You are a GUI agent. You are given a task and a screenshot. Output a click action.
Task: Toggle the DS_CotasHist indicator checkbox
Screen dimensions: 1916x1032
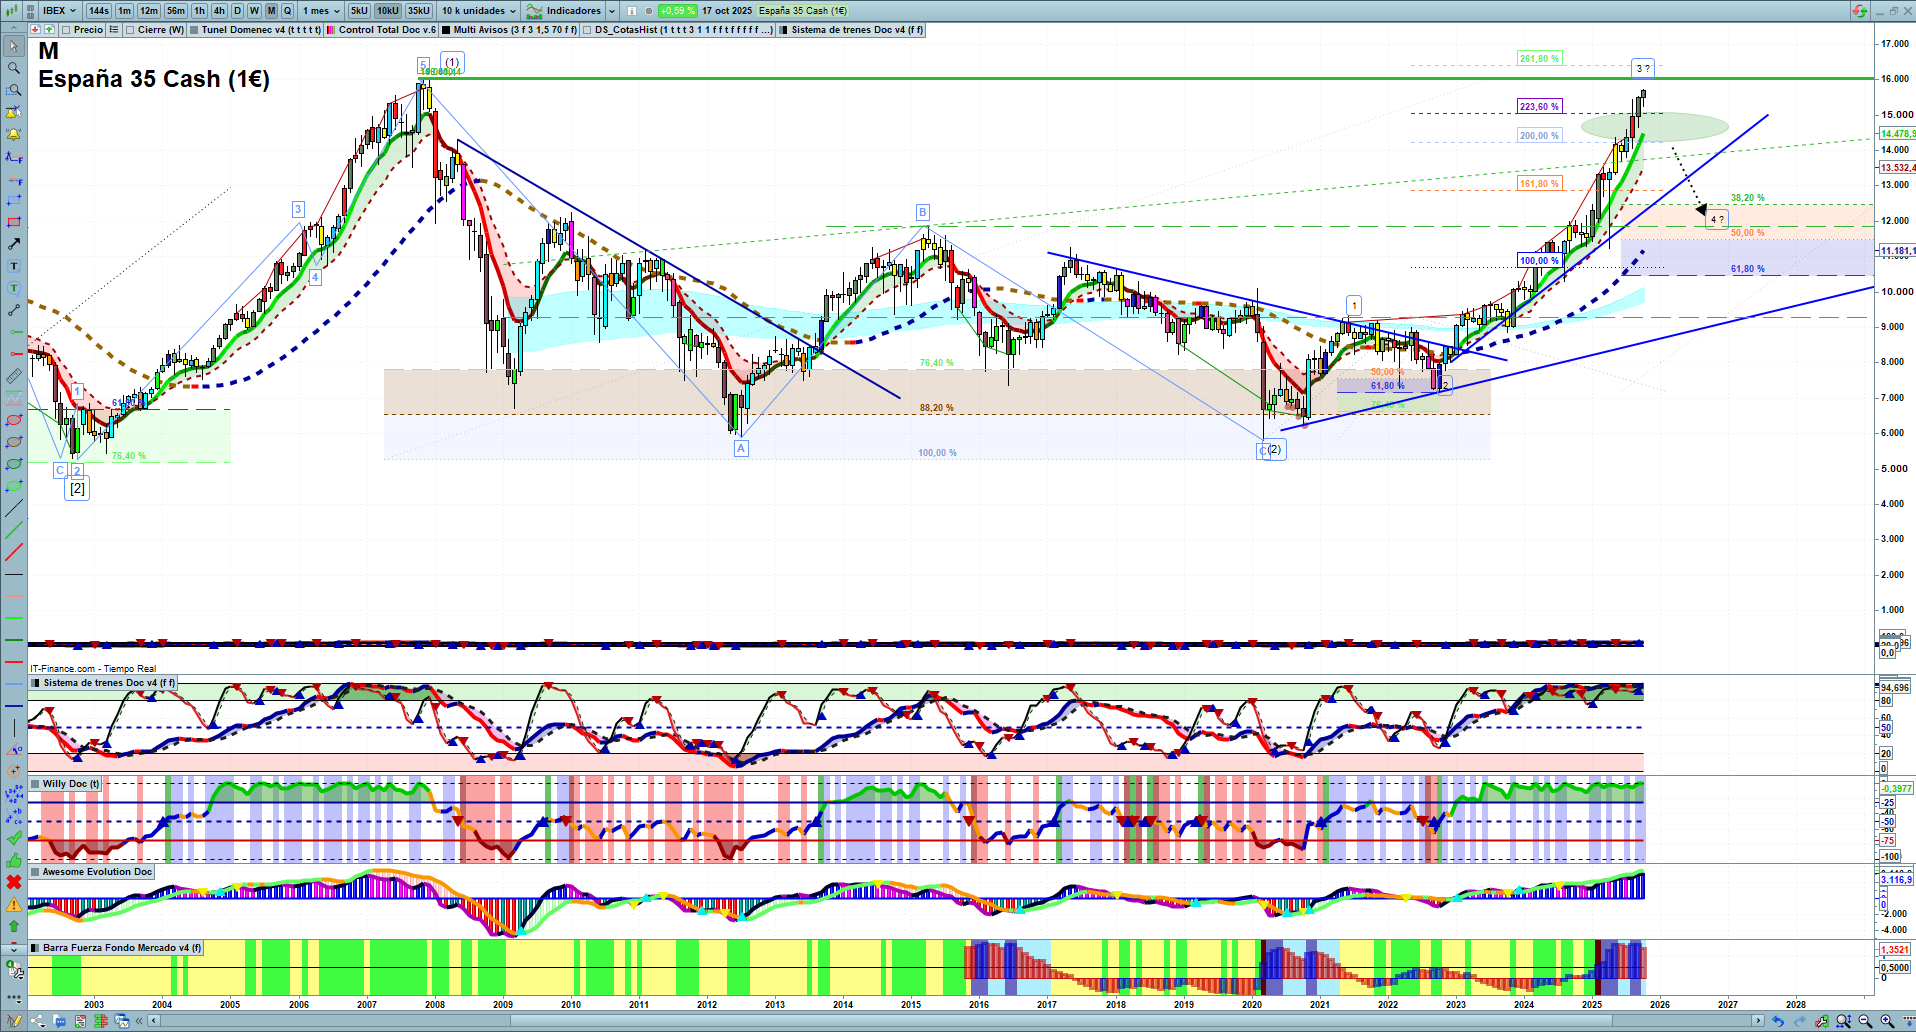(x=587, y=30)
